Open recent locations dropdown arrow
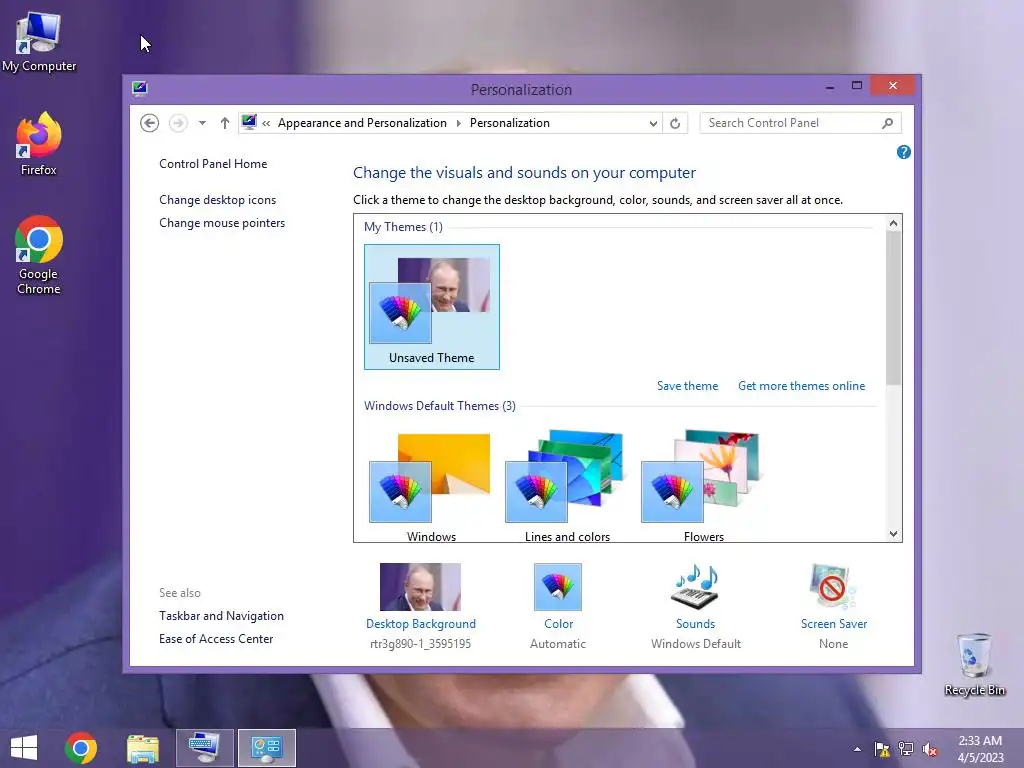This screenshot has width=1024, height=768. tap(202, 123)
